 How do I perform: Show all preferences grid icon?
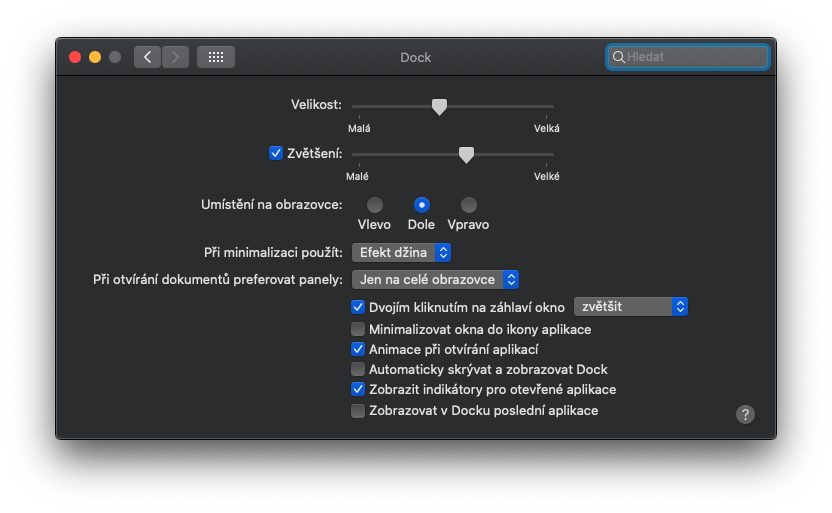tap(216, 57)
